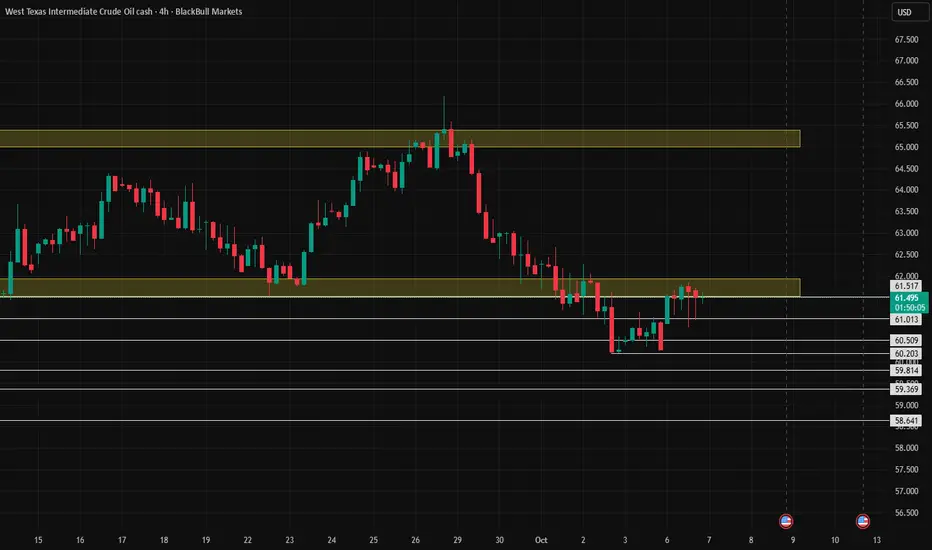Click the Oct label on time axis

(x=541, y=540)
